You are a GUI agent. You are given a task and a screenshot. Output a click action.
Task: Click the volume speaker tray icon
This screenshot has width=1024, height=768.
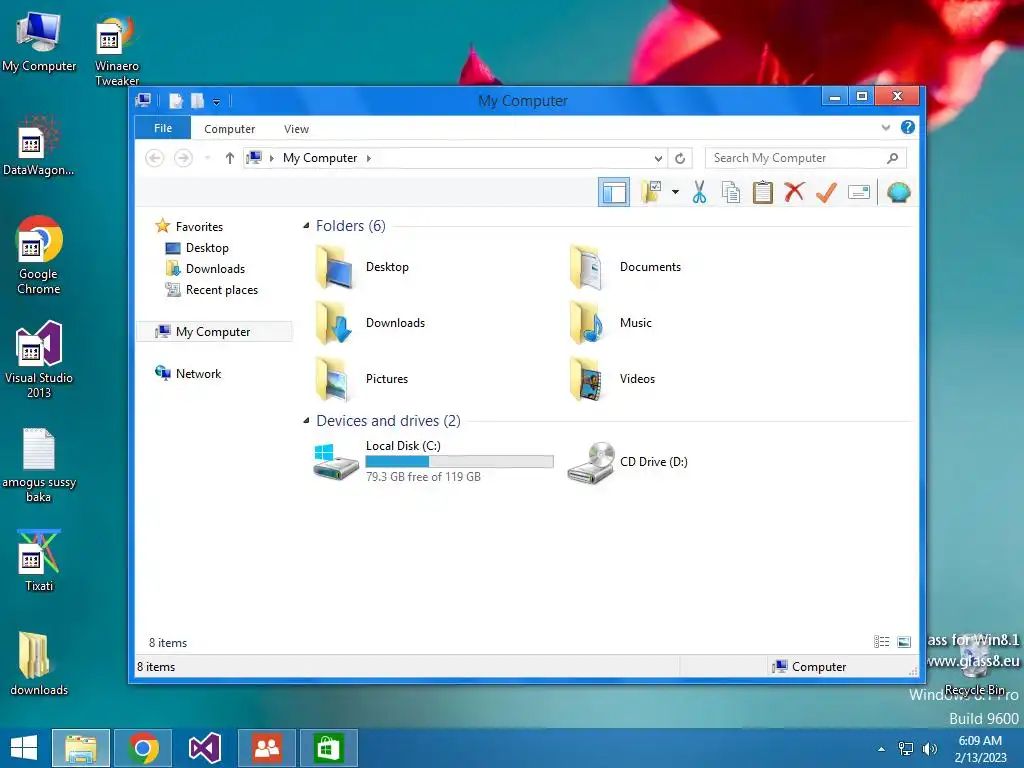[x=929, y=749]
